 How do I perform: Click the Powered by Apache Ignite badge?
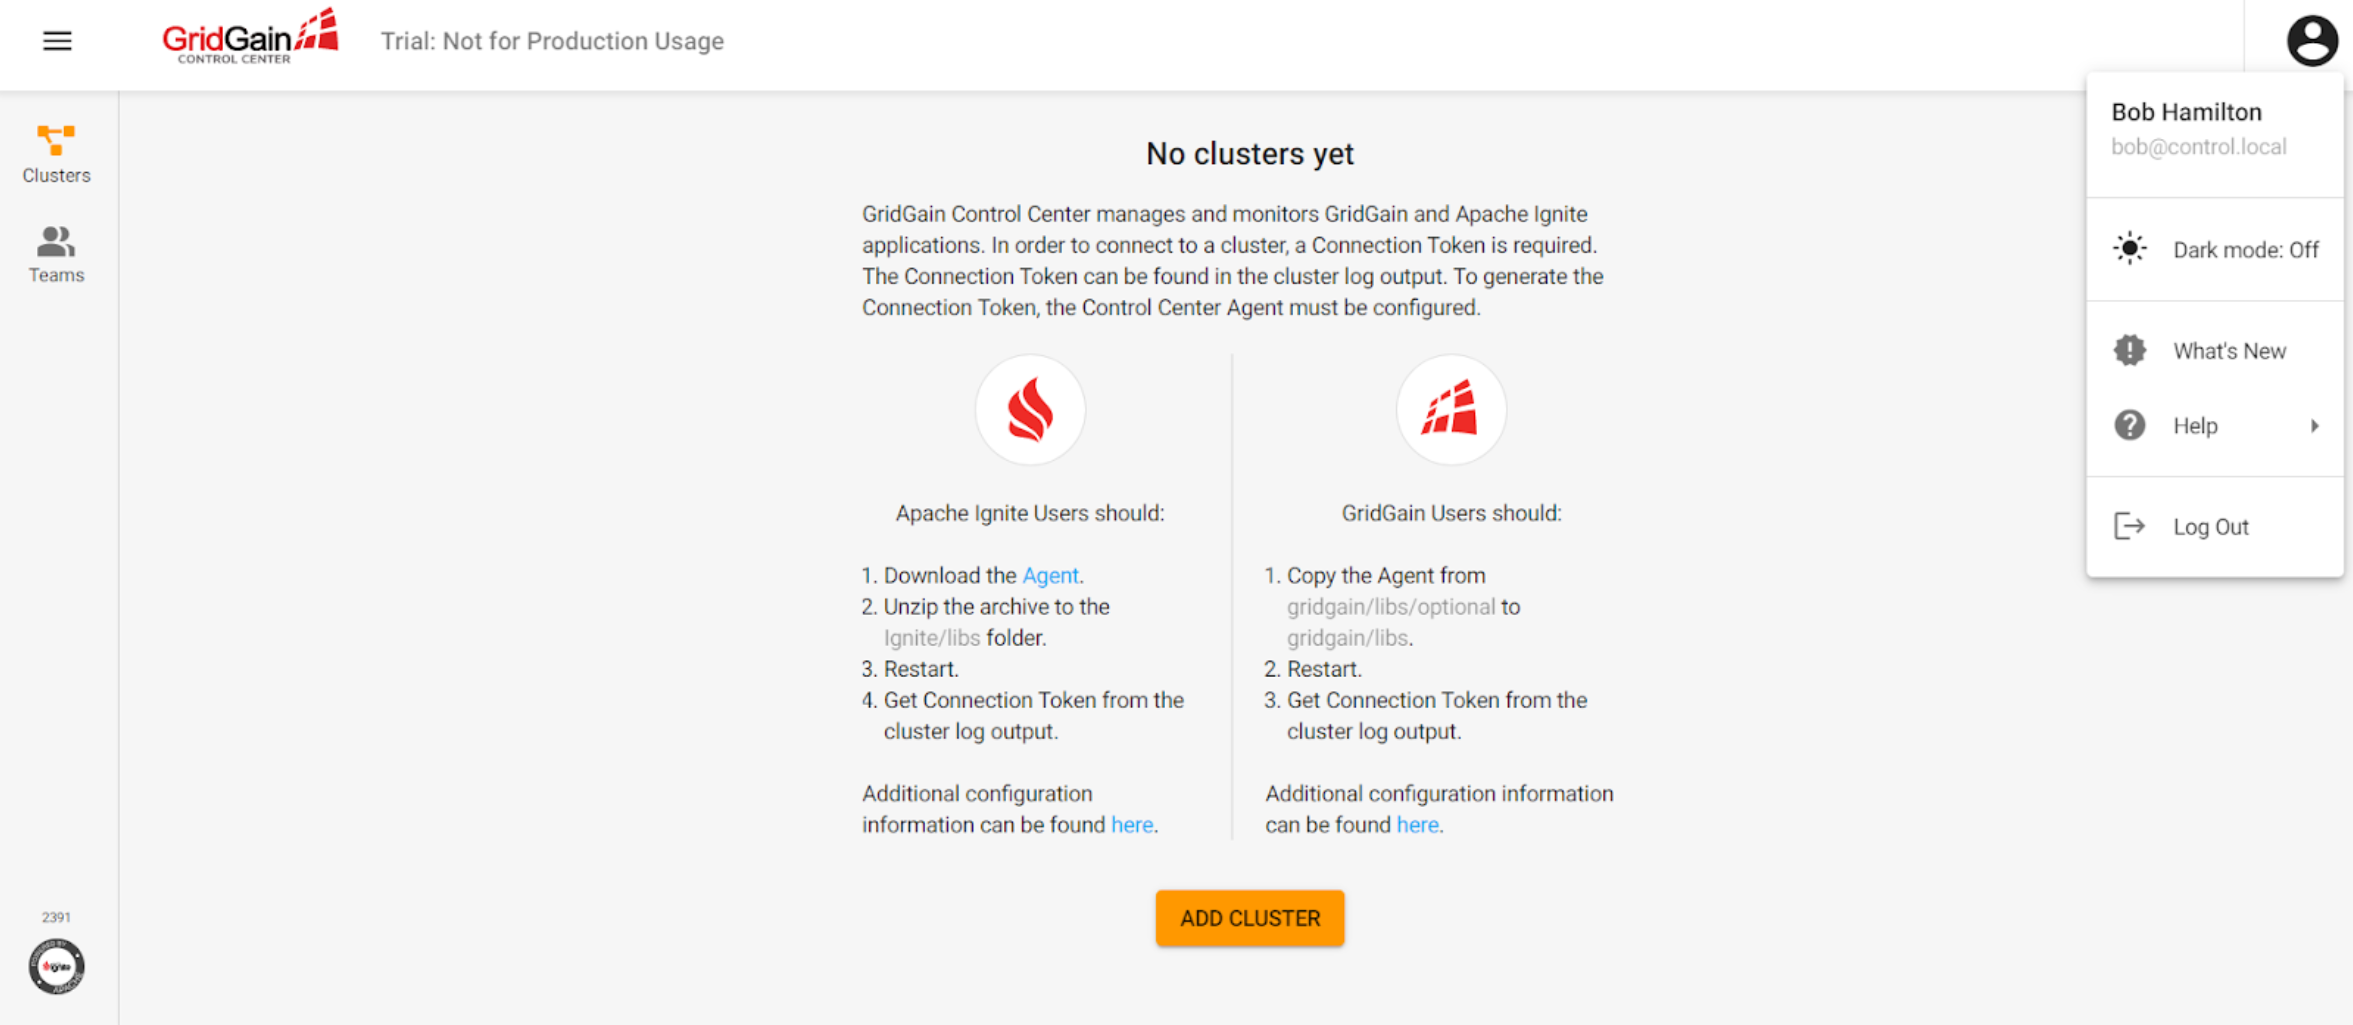56,966
